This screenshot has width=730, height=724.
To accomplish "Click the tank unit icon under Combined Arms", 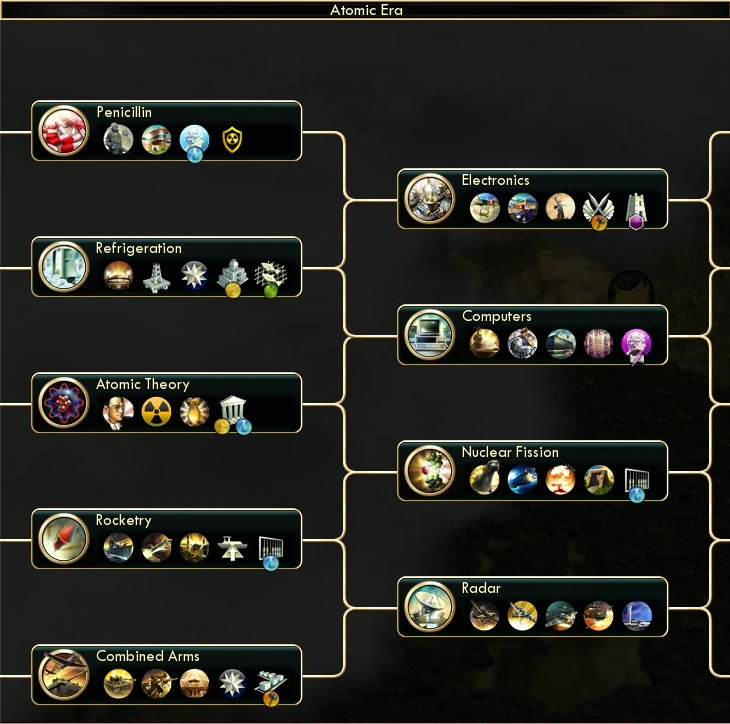I will tap(118, 683).
